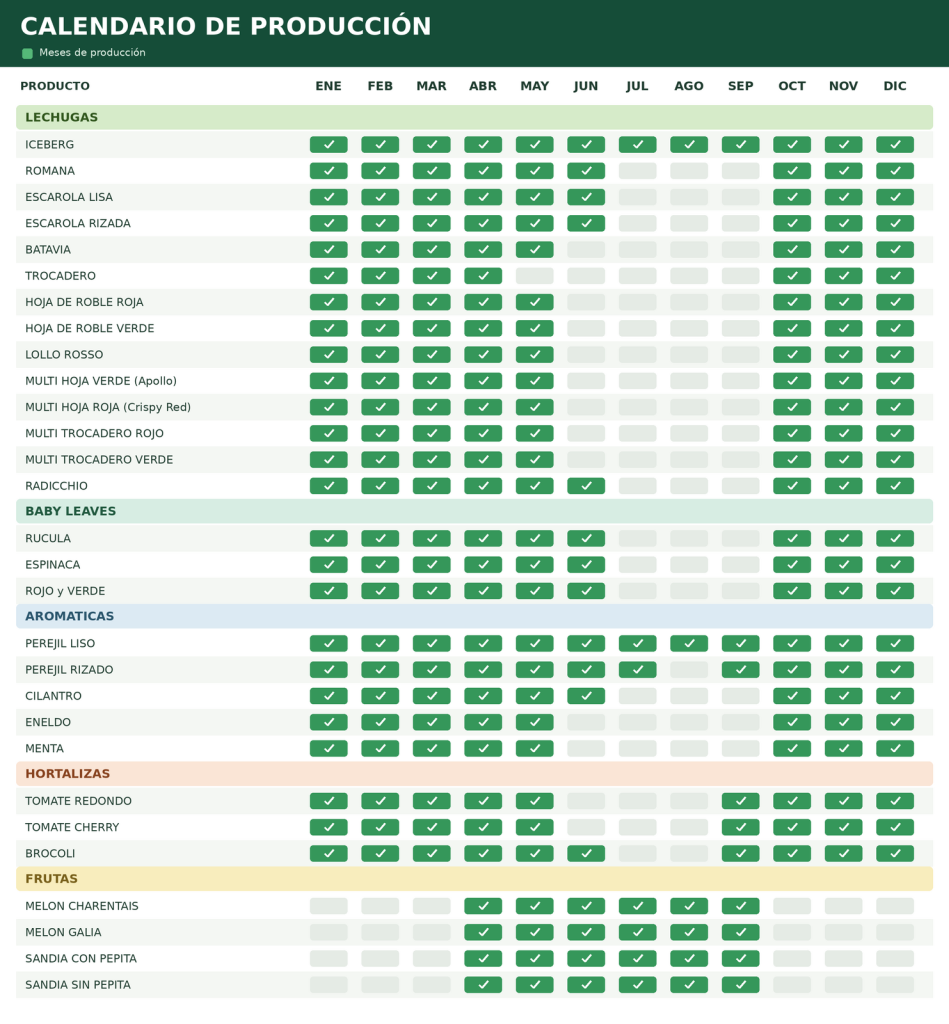This screenshot has height=1024, width=949.
Task: Click the AROMATICAS category header
Action: (474, 616)
